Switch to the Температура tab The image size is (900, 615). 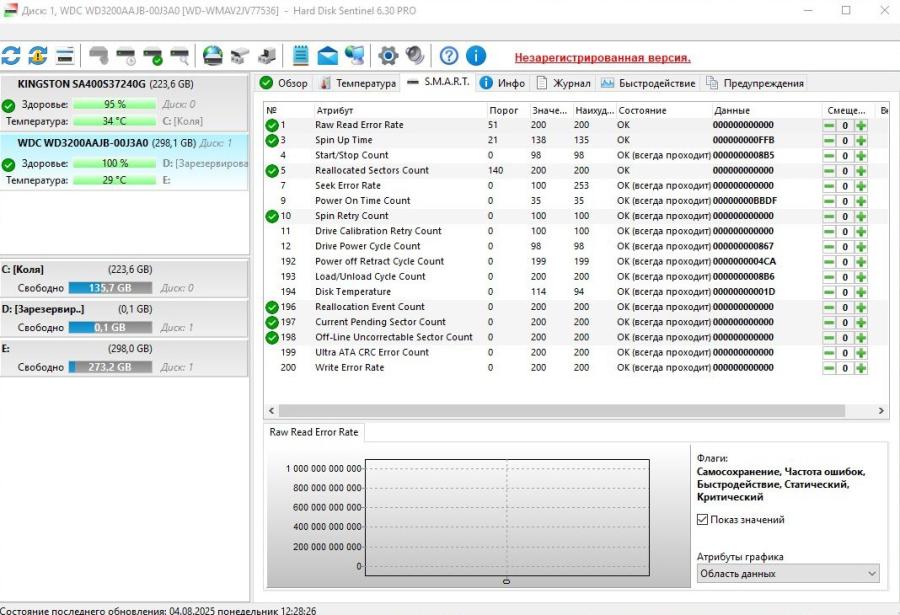[358, 83]
